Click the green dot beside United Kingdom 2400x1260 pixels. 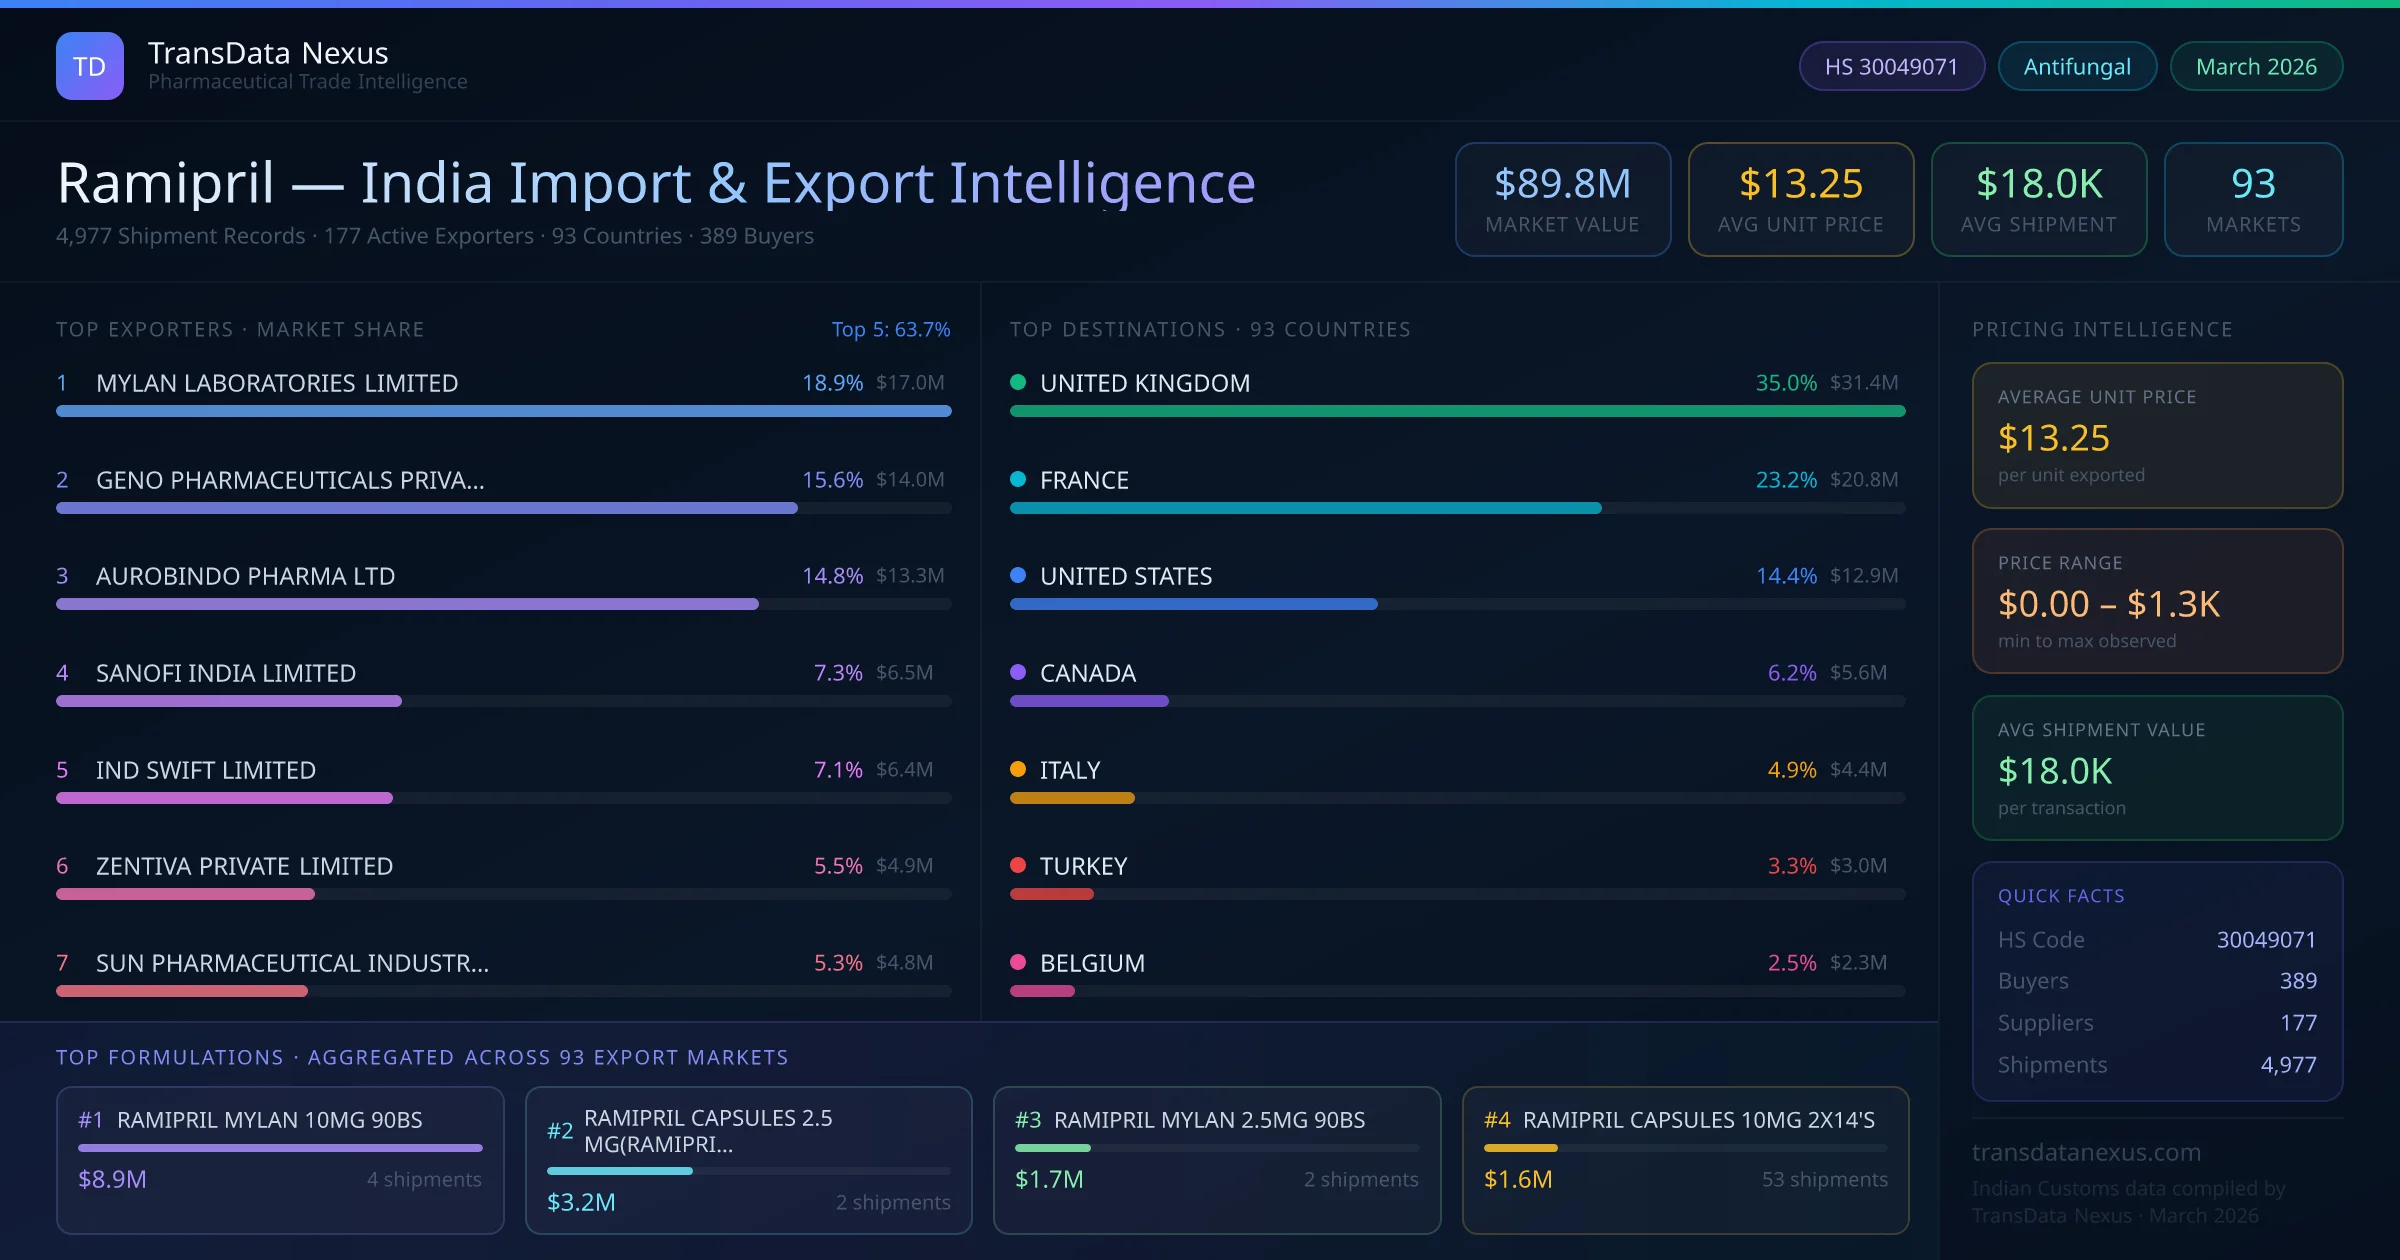(1018, 382)
